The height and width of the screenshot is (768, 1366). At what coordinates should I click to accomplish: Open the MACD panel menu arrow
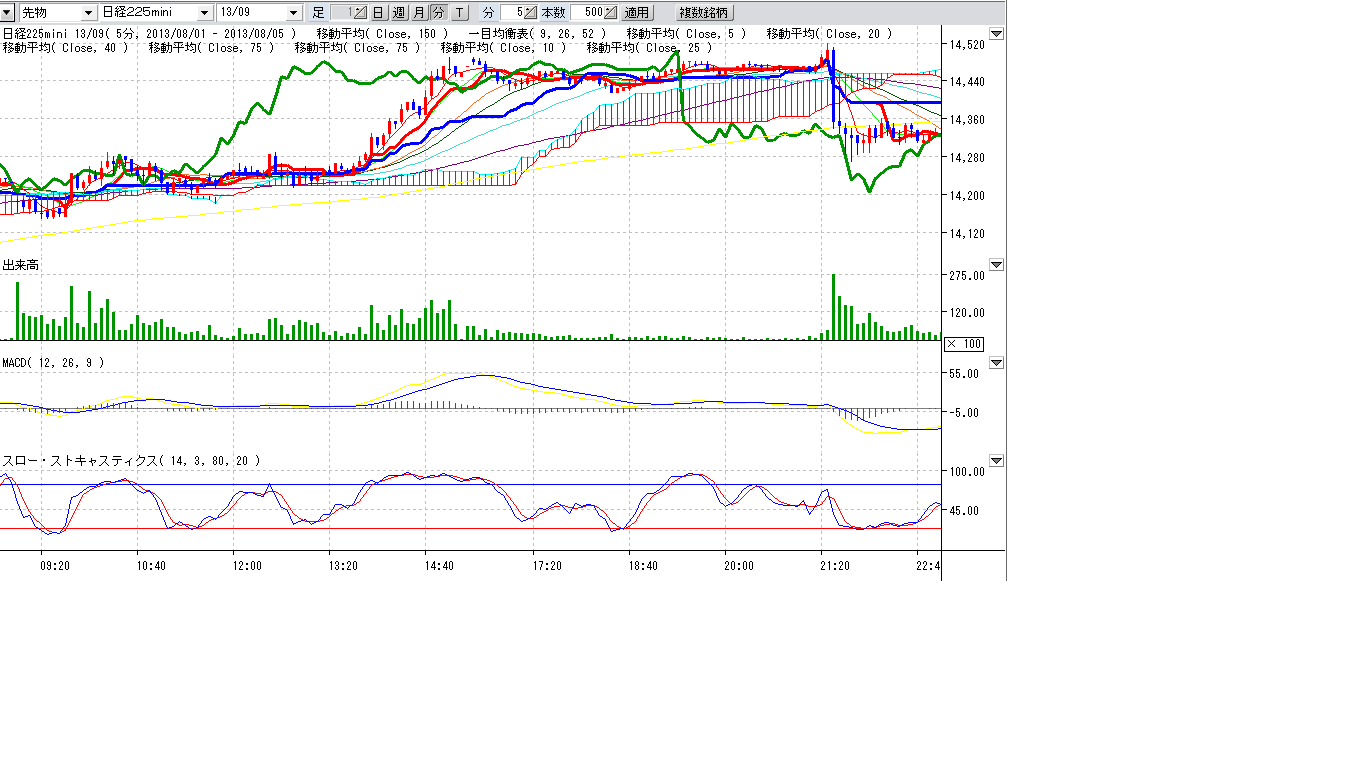tap(995, 363)
